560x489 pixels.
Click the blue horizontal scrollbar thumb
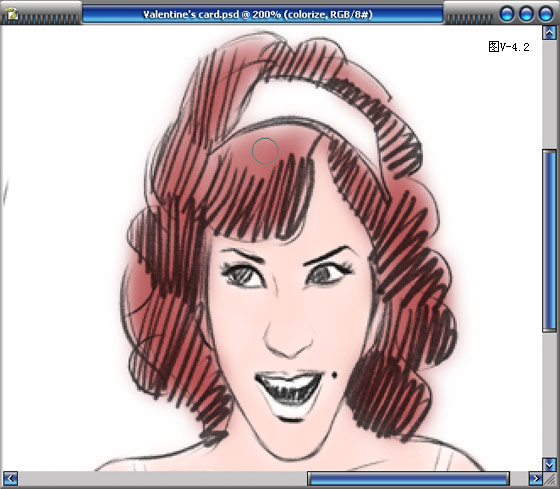tap(408, 479)
